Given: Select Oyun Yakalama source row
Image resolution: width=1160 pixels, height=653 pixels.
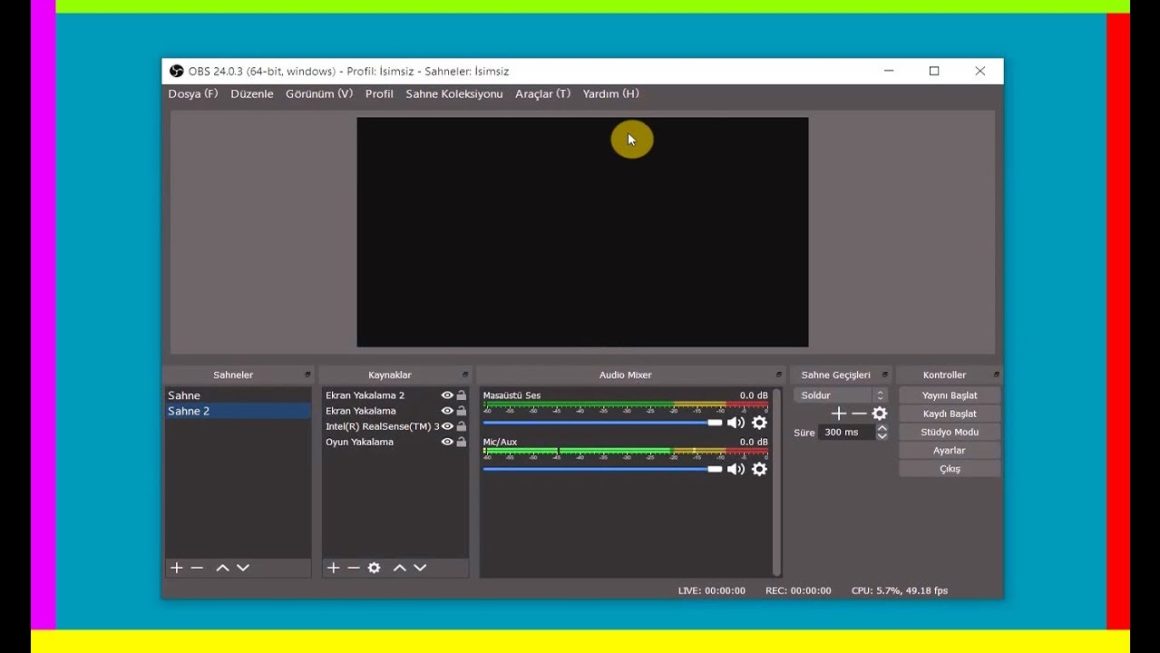Looking at the screenshot, I should coord(395,442).
